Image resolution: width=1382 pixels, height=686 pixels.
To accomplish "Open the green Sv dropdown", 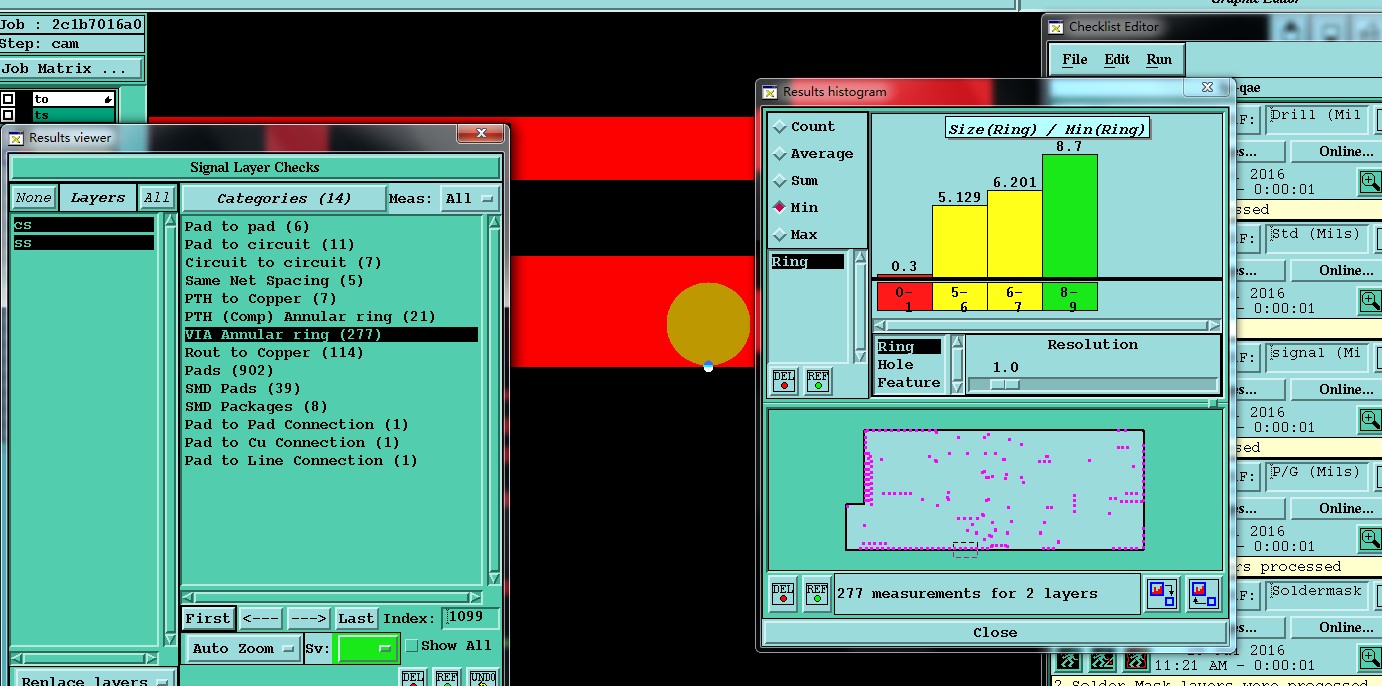I will point(367,648).
